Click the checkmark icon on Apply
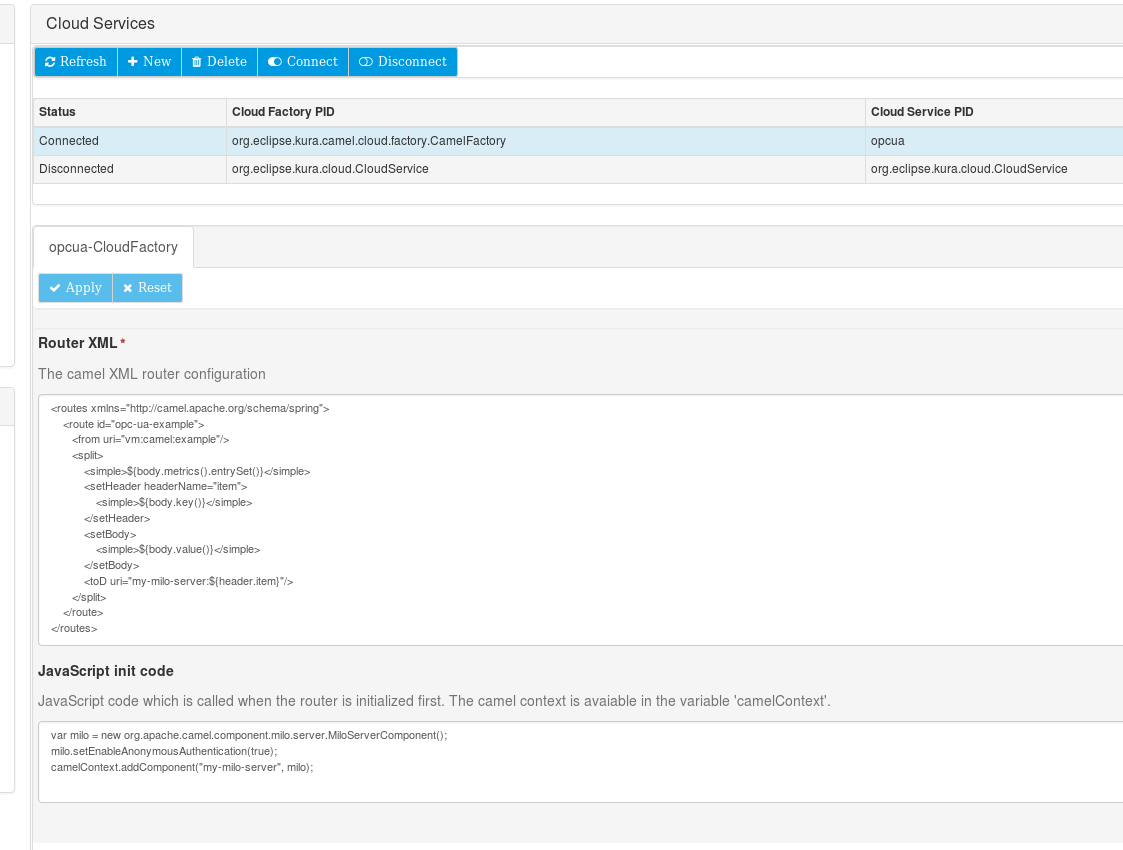 [55, 288]
